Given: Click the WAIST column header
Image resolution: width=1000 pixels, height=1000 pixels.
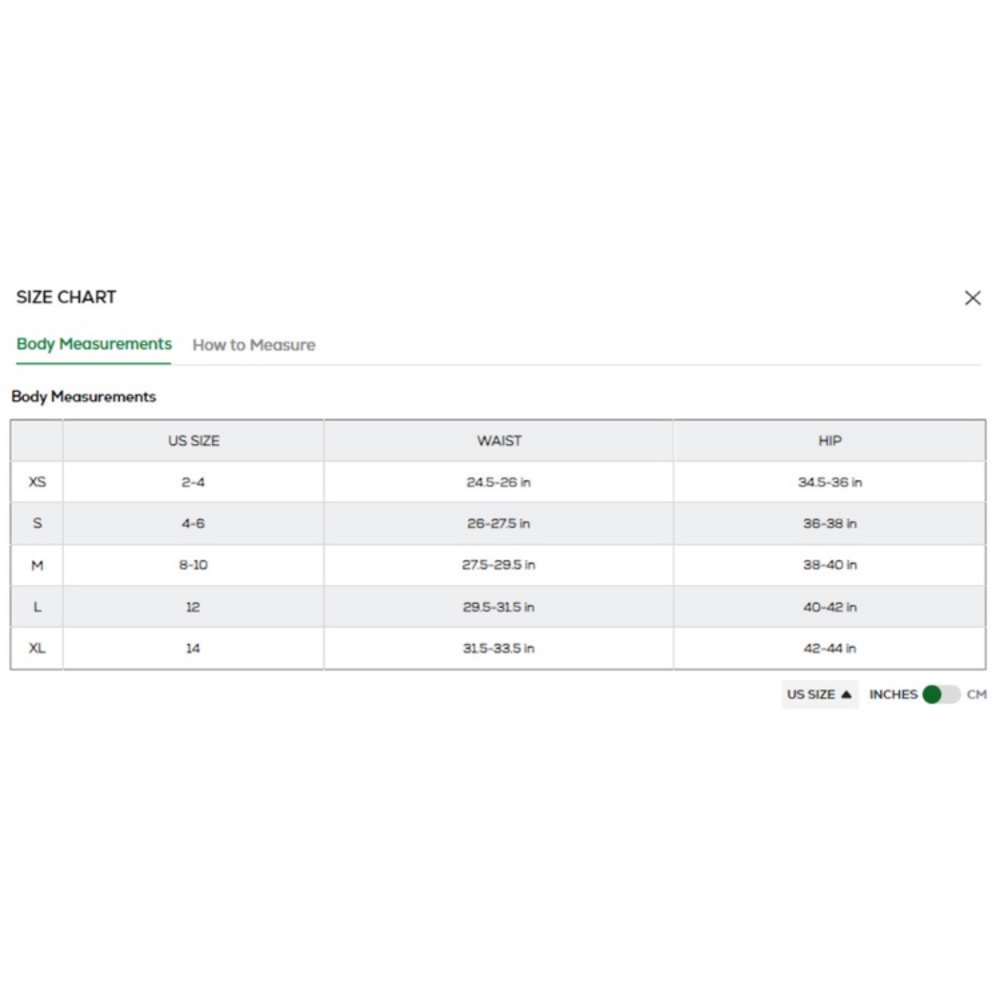Looking at the screenshot, I should (x=499, y=440).
